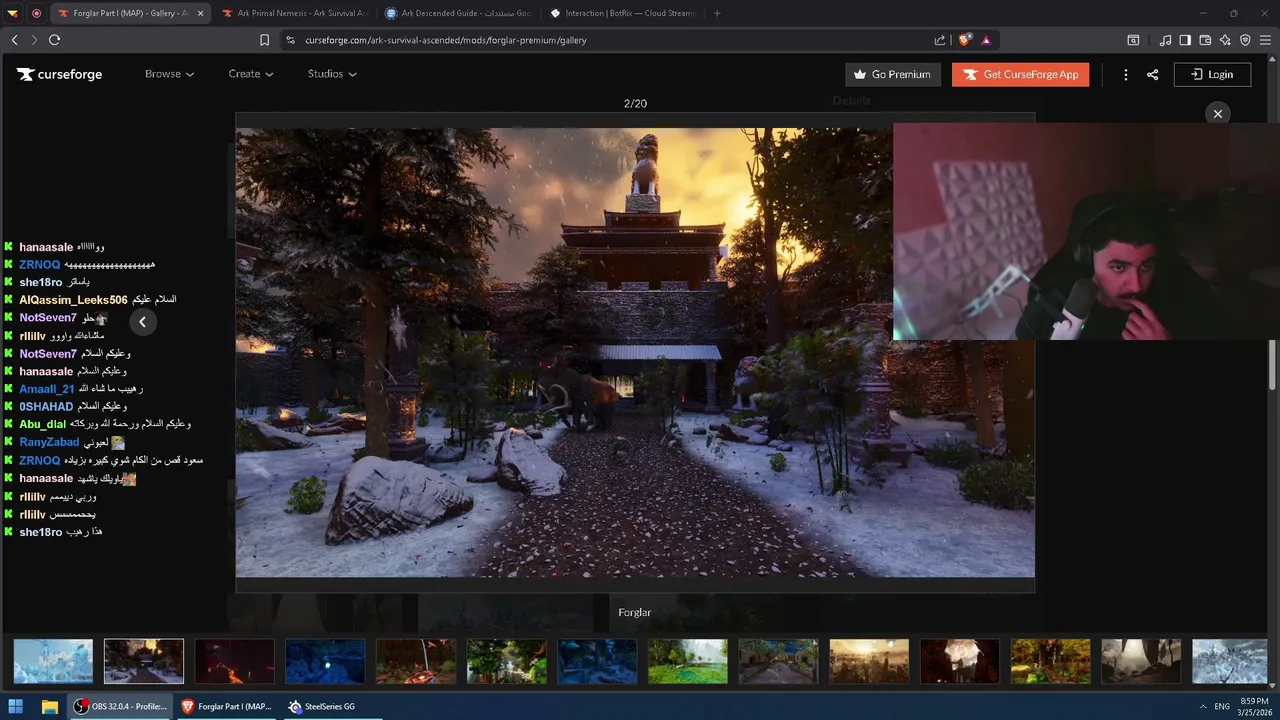Close the gallery lightbox with X
Image resolution: width=1280 pixels, height=720 pixels.
tap(1218, 114)
